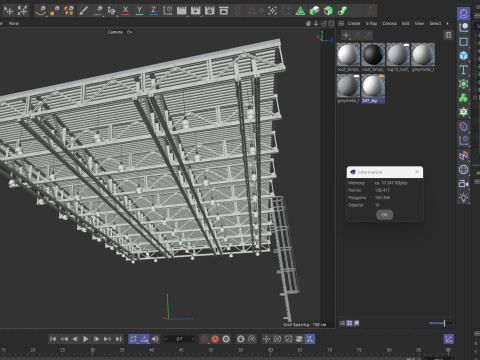The height and width of the screenshot is (360, 480).
Task: Adjust the material thumbnail size slider
Action: (x=440, y=323)
